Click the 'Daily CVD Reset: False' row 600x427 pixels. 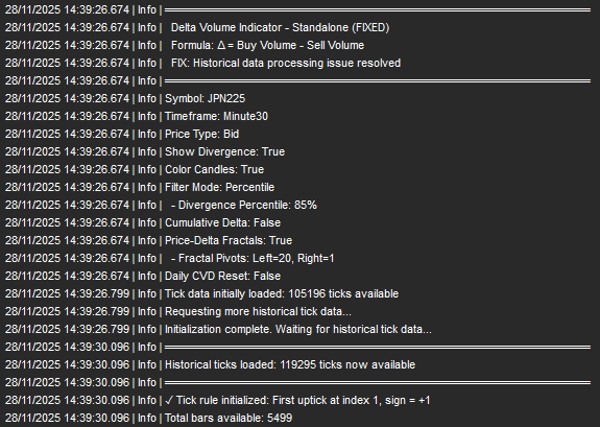tap(222, 276)
